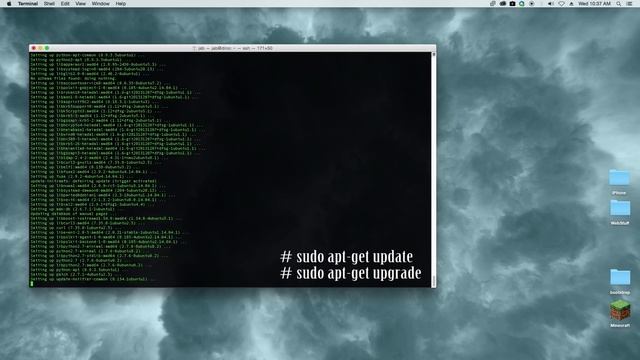The image size is (640, 360).
Task: Open the Apple menu
Action: coord(9,4)
